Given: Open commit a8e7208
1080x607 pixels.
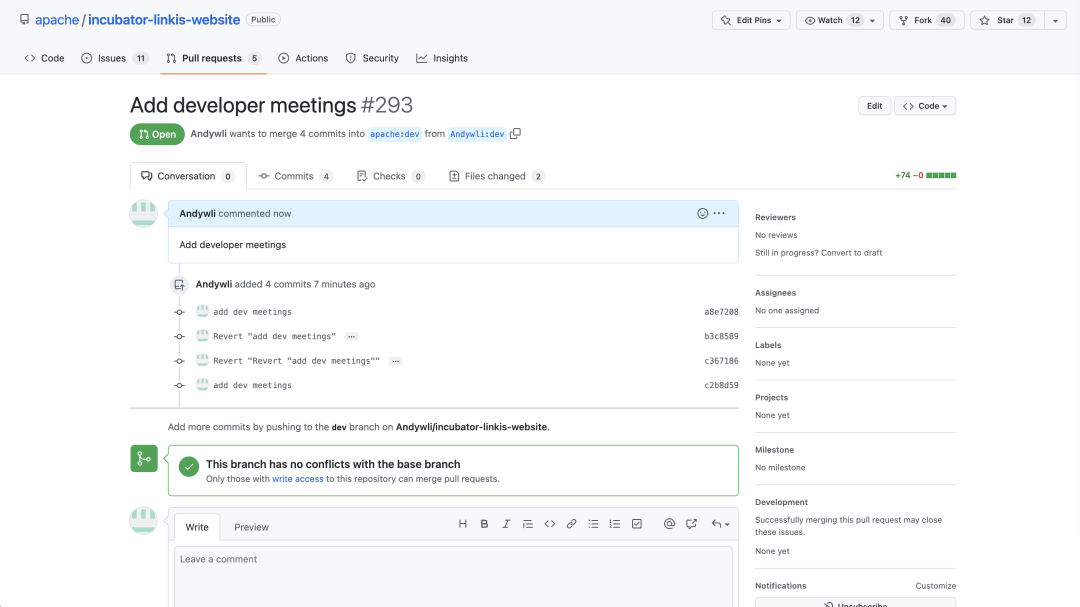Looking at the screenshot, I should click(x=721, y=312).
